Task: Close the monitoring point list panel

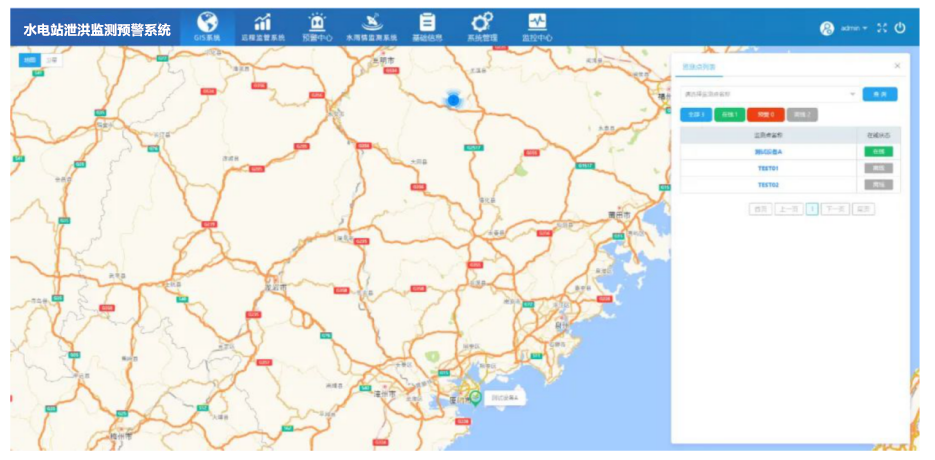Action: [897, 66]
